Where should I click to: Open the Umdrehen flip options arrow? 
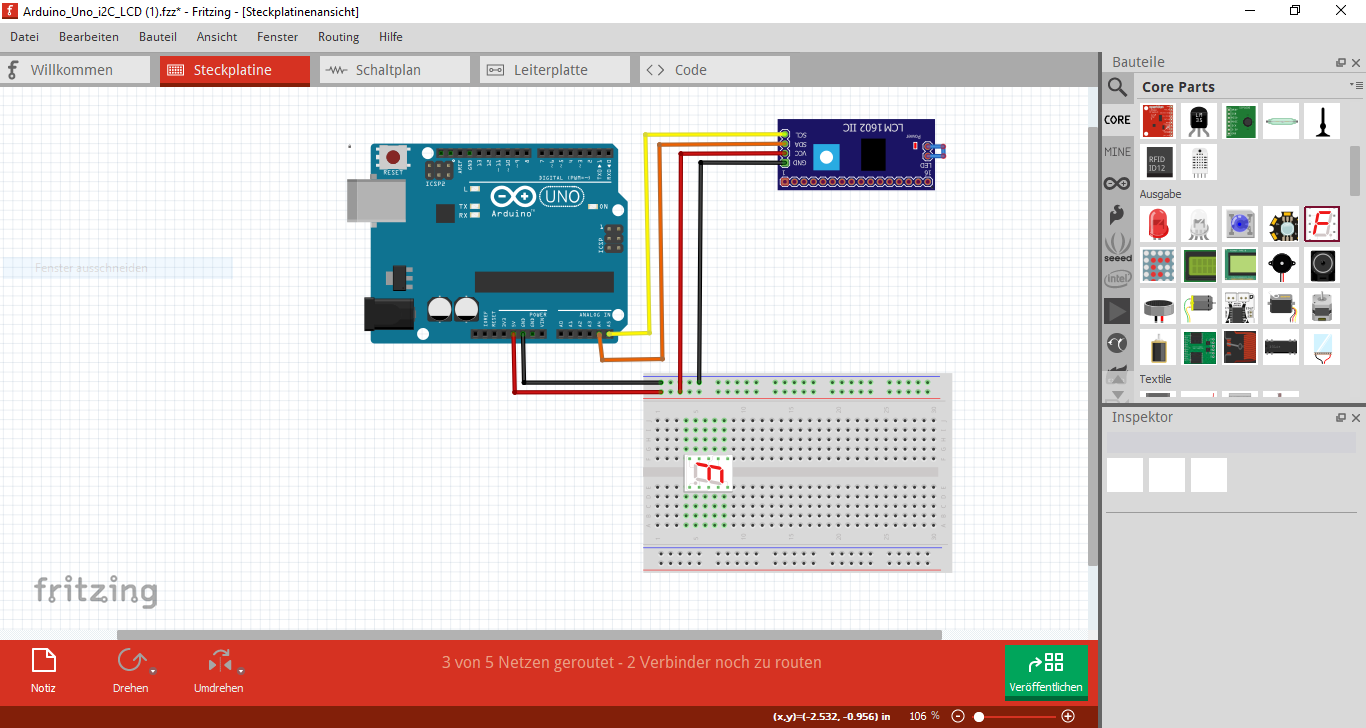coord(241,671)
